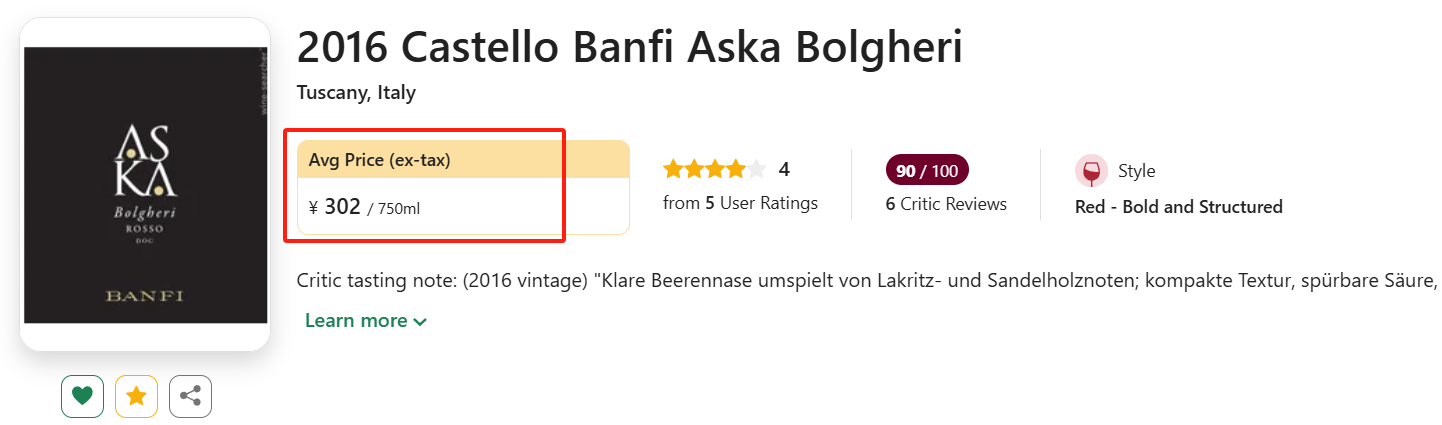
Task: Click the "Learn more" text
Action: [356, 321]
